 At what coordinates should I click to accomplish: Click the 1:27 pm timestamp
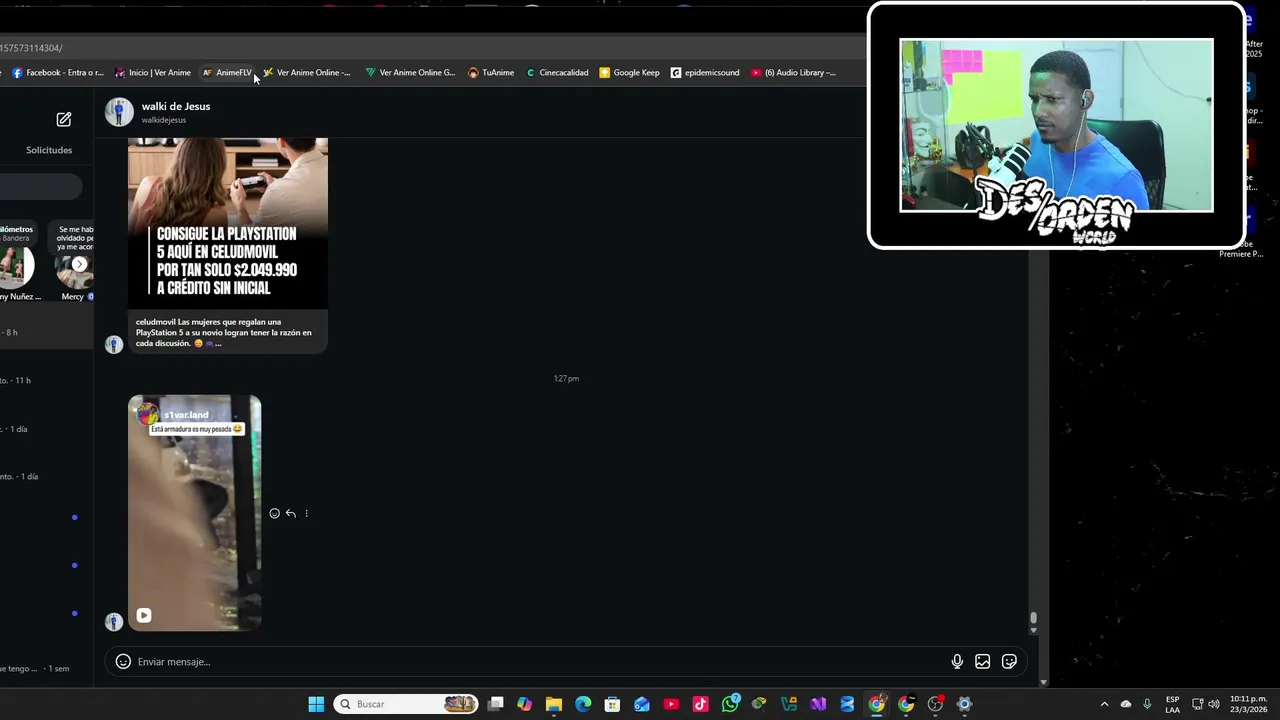[566, 378]
